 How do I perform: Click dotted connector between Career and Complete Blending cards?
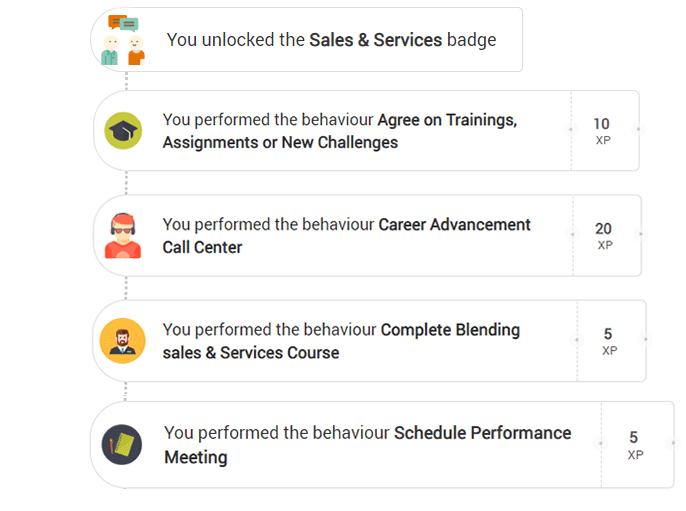pos(126,288)
